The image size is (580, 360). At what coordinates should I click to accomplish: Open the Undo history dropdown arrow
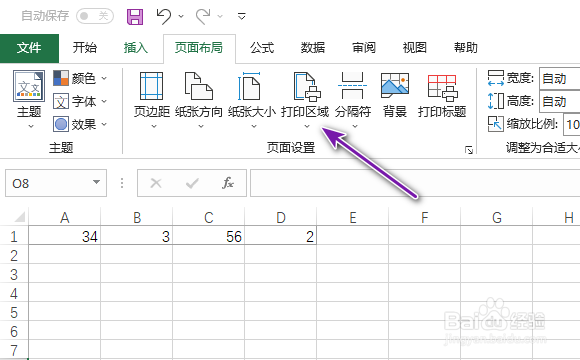(x=181, y=16)
